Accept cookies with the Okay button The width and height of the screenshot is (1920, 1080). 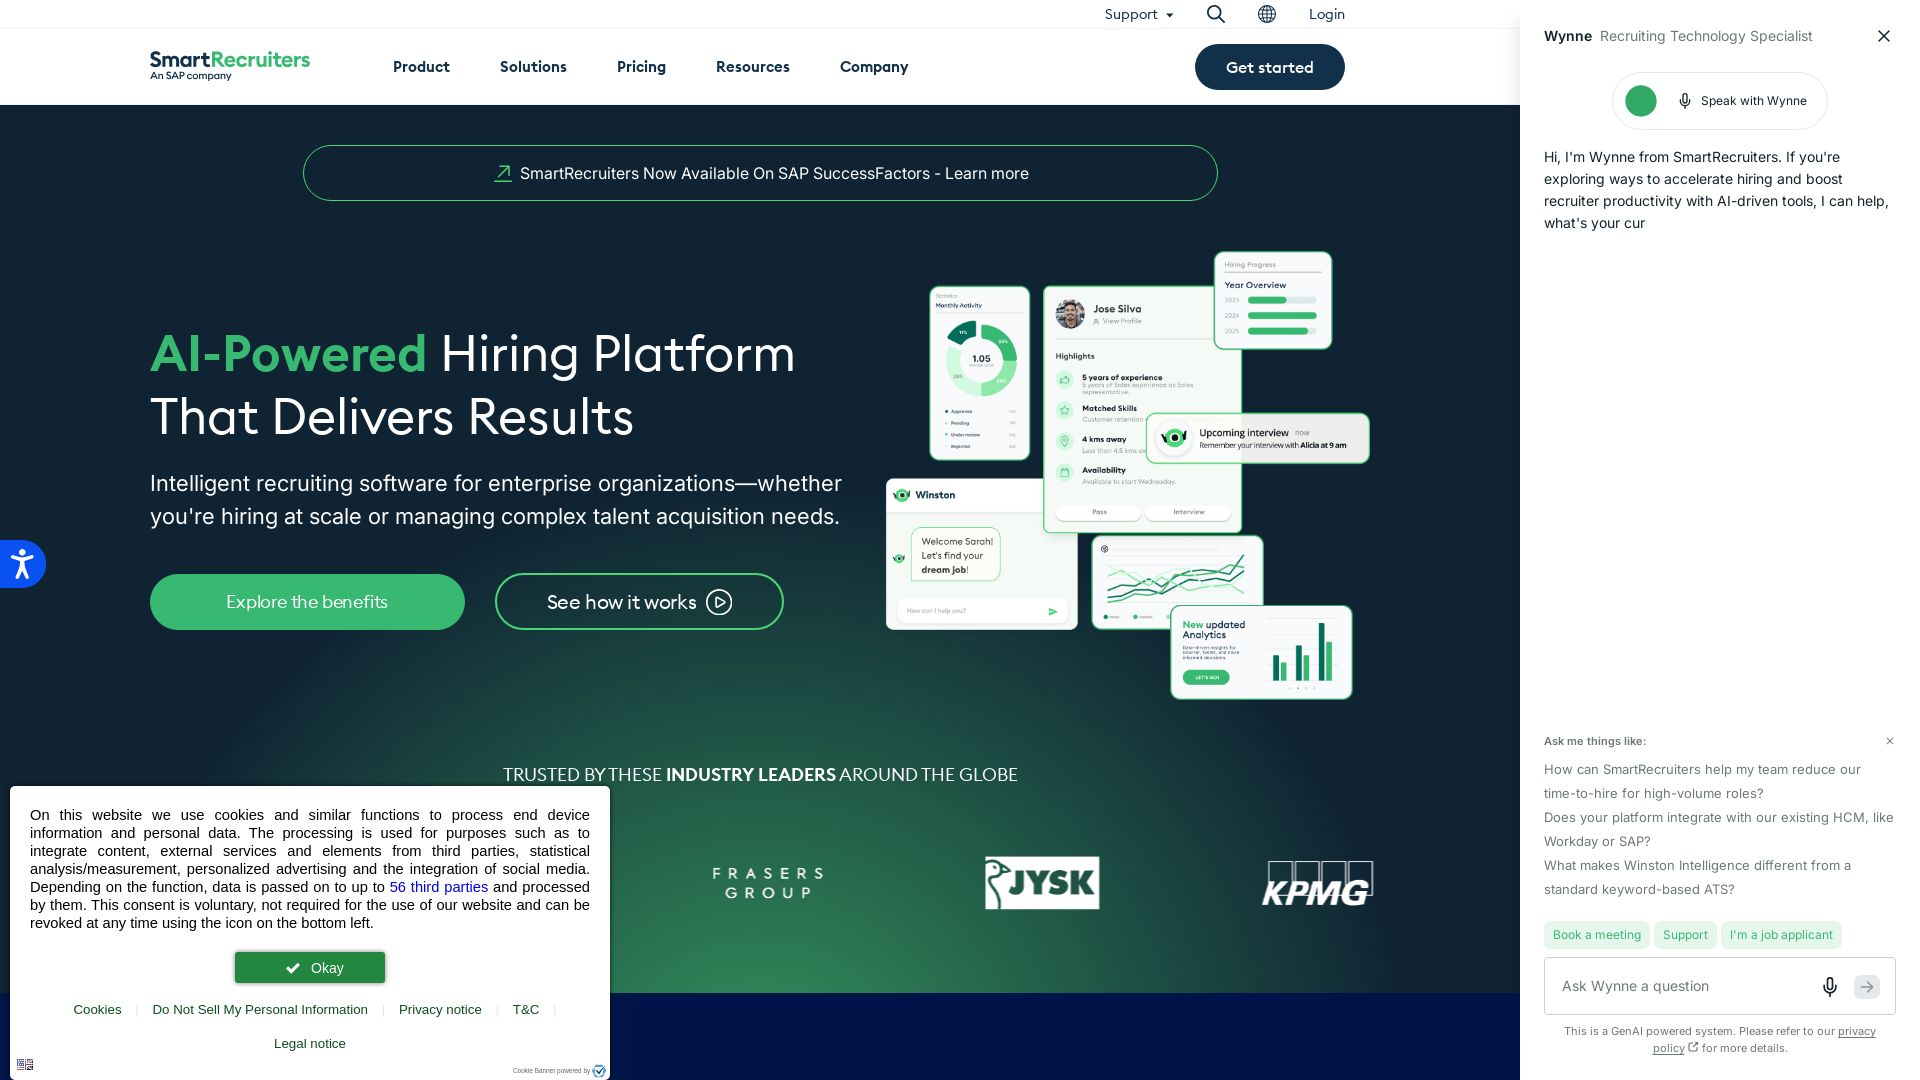(310, 968)
